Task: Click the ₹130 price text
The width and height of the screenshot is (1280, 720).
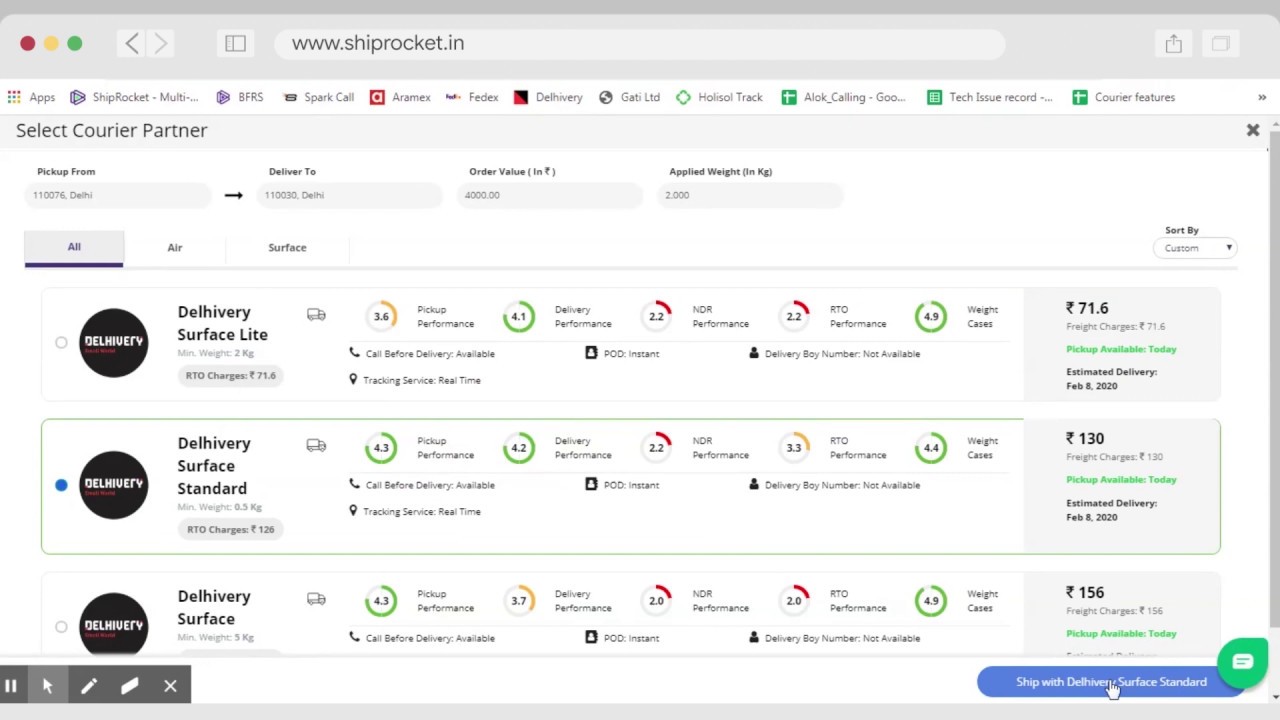Action: tap(1085, 438)
